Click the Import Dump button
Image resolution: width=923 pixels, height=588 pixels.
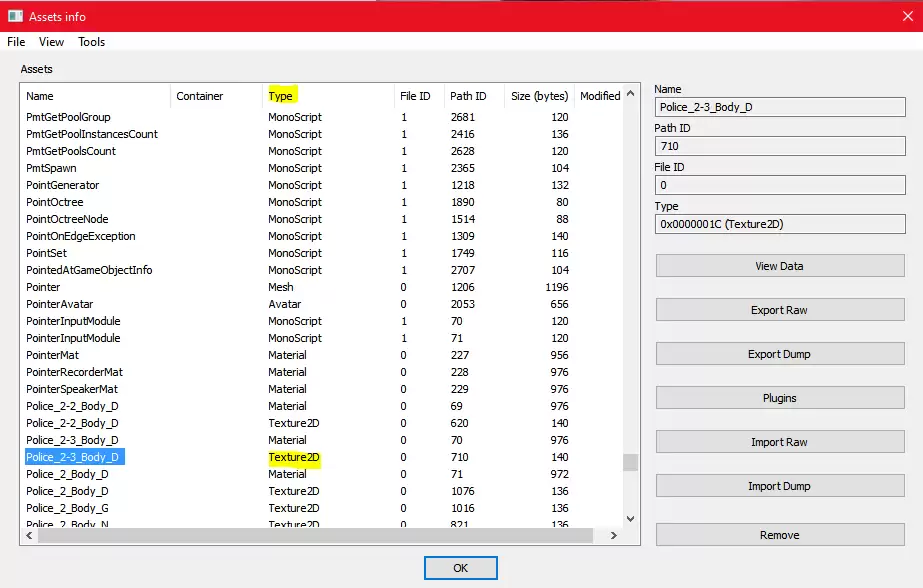click(780, 486)
